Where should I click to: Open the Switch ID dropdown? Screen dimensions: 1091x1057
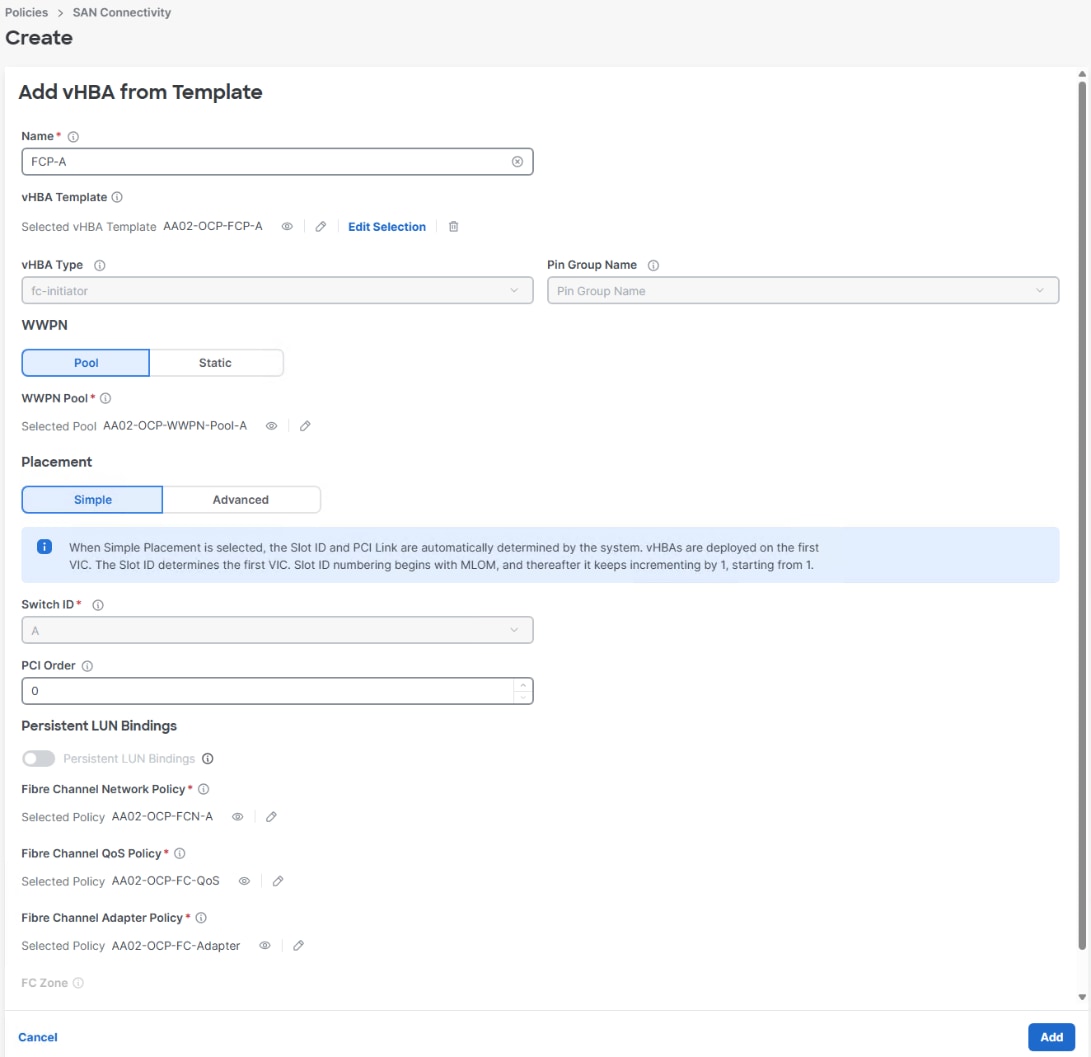tap(277, 630)
